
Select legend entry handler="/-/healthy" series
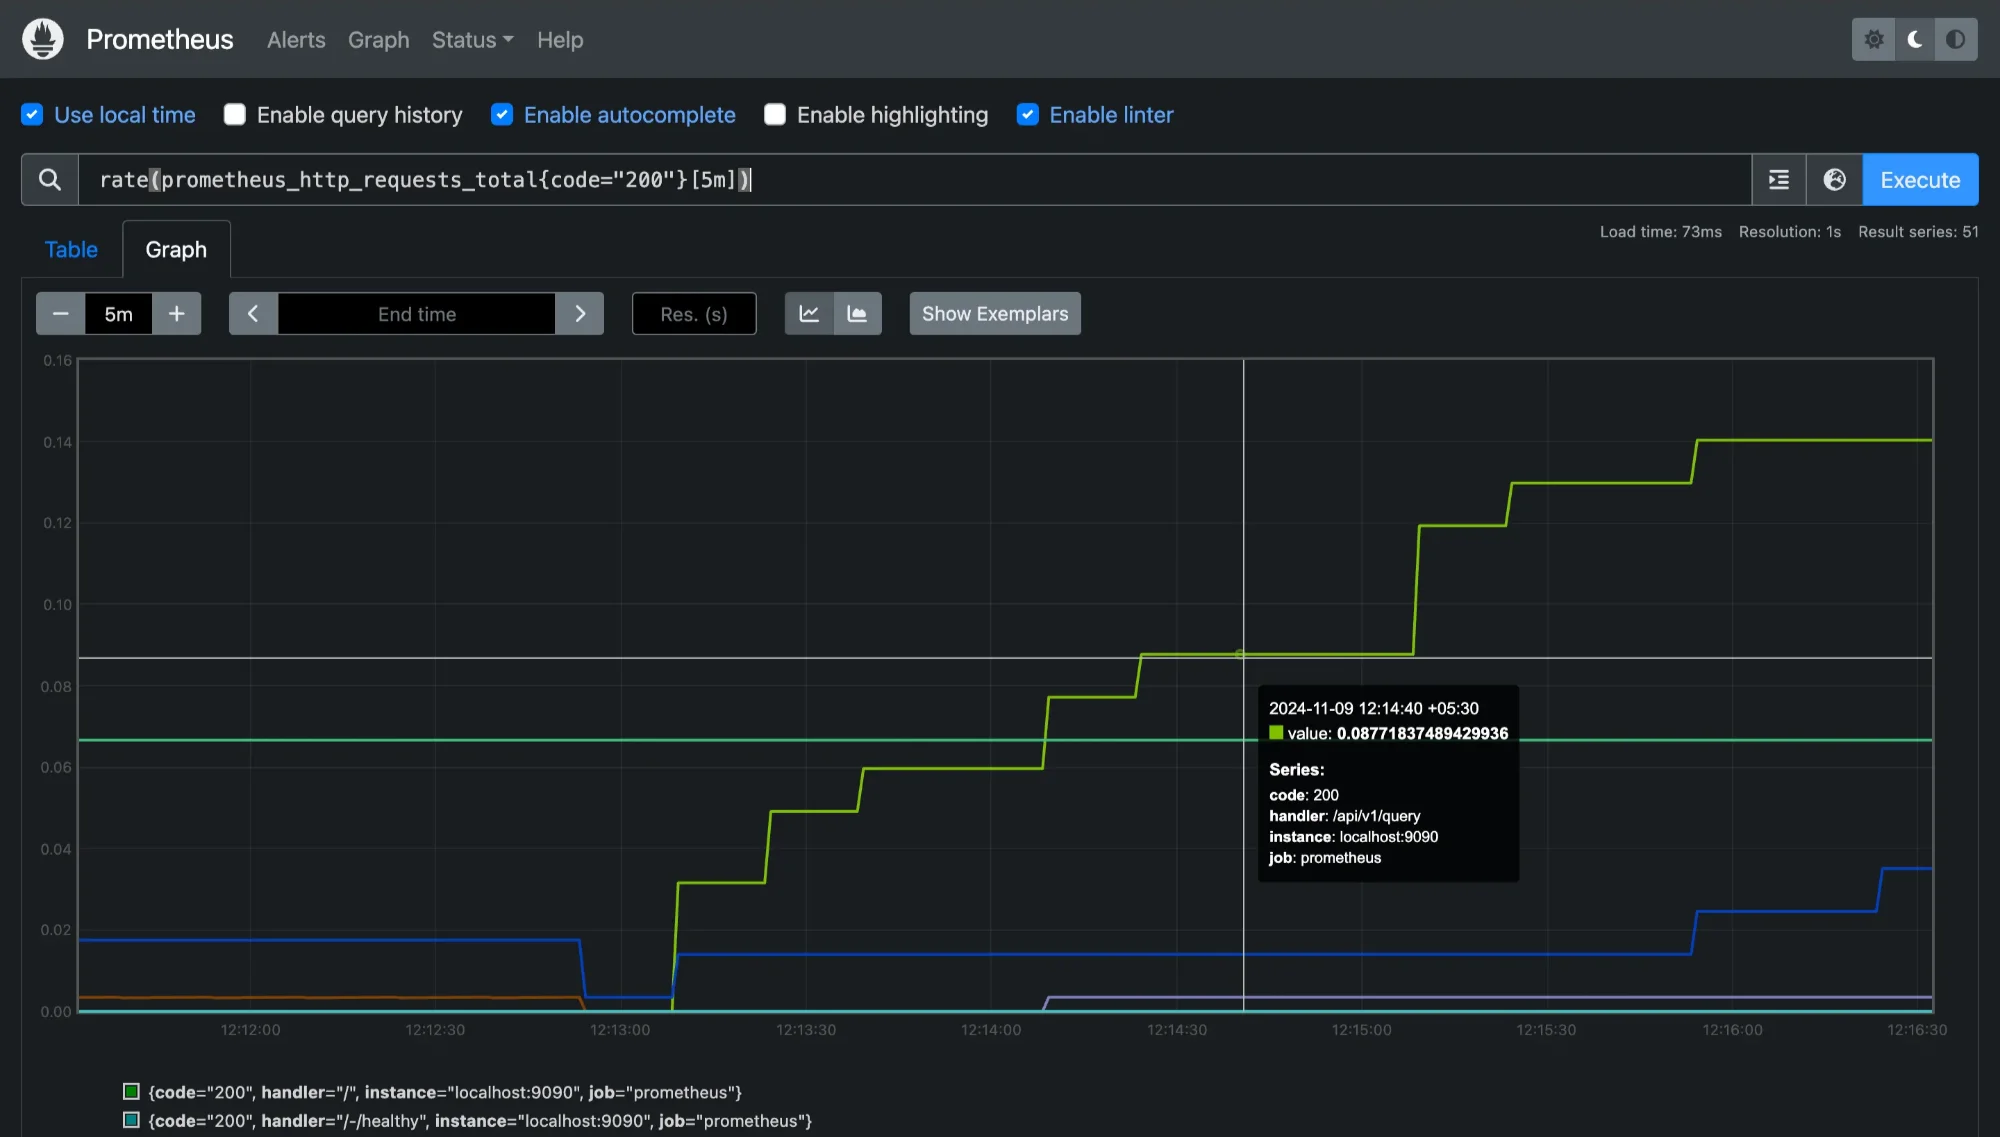480,1121
